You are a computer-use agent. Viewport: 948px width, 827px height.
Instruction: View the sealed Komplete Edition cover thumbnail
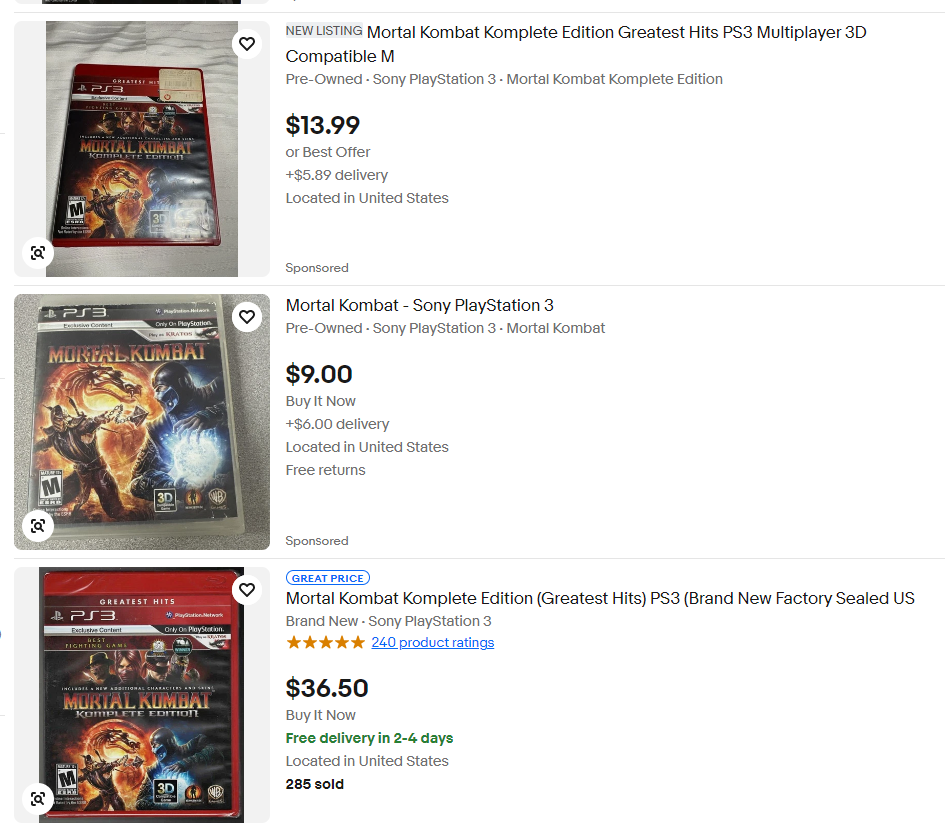pos(141,695)
